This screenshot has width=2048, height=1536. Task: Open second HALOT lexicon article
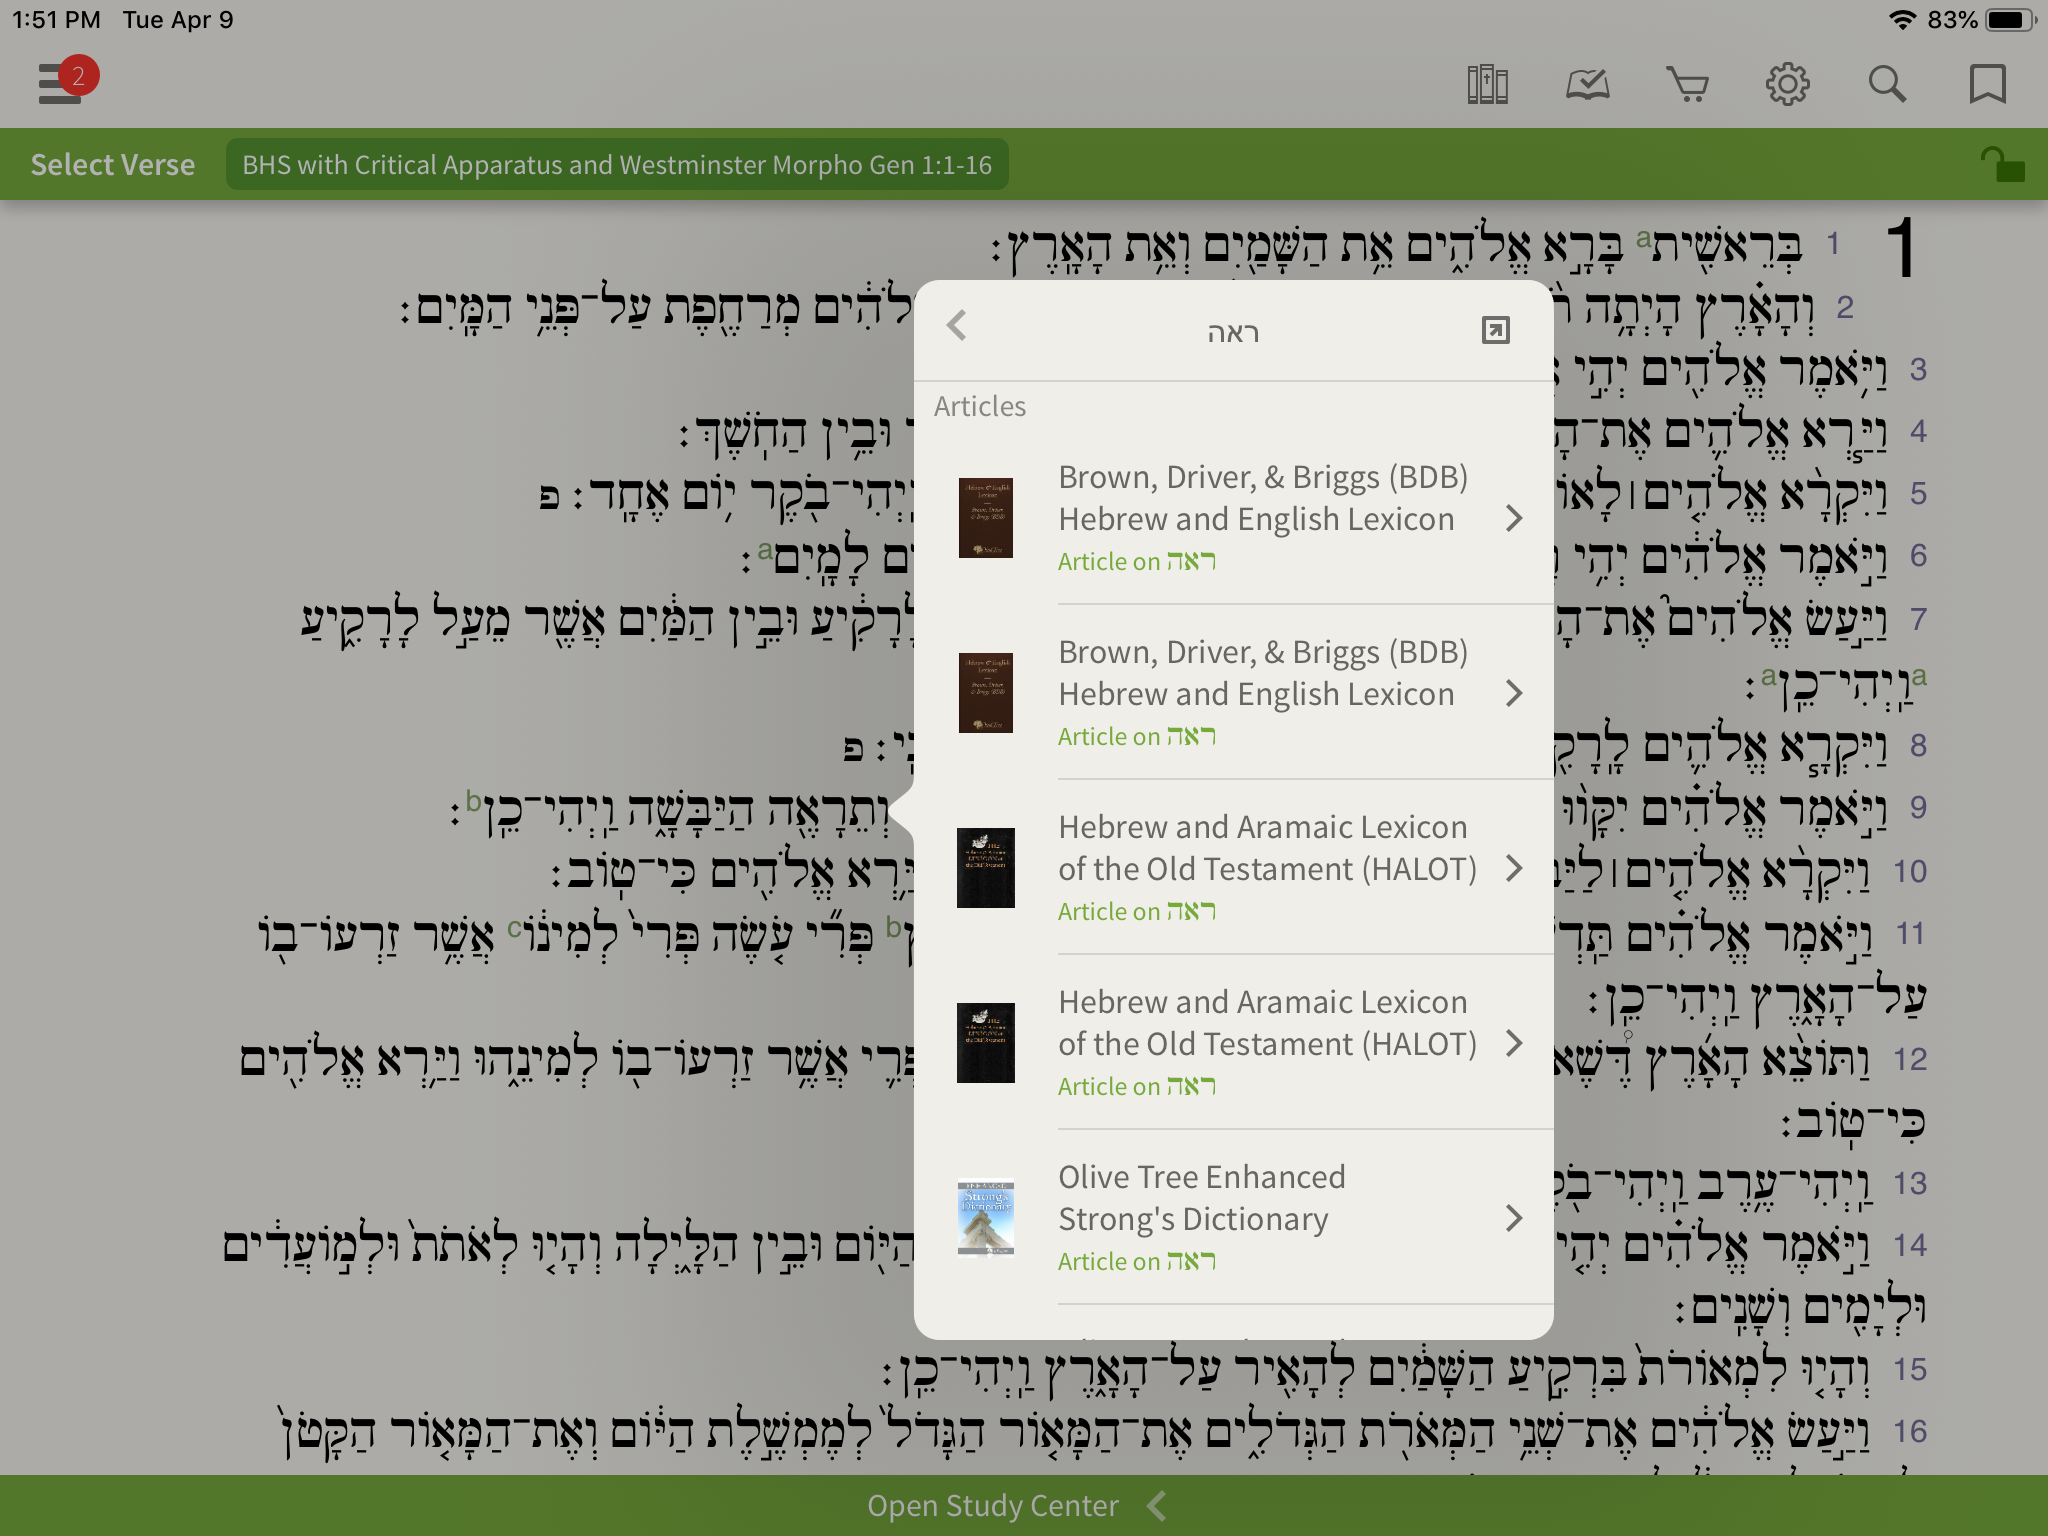[x=1234, y=1043]
